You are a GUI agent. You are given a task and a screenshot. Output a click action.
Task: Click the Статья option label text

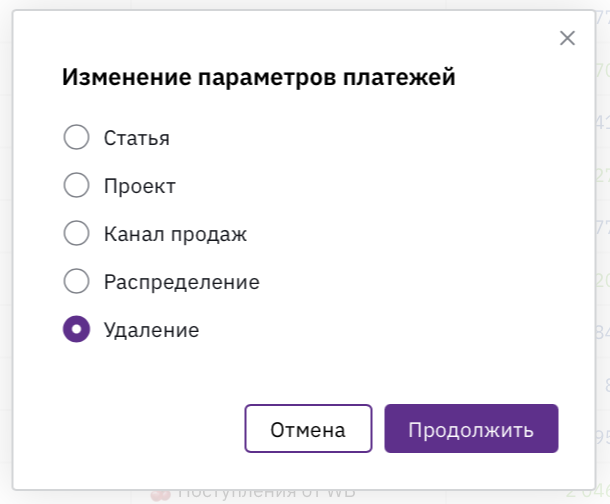point(137,138)
